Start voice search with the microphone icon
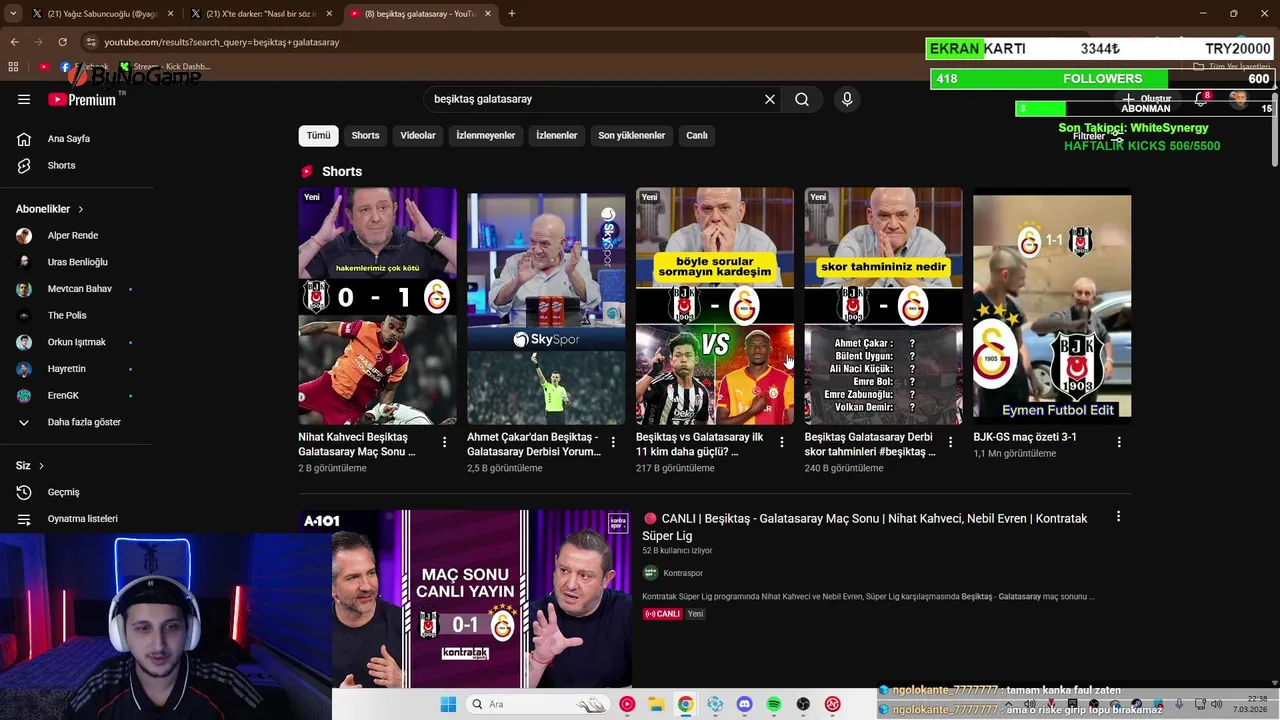 [847, 99]
